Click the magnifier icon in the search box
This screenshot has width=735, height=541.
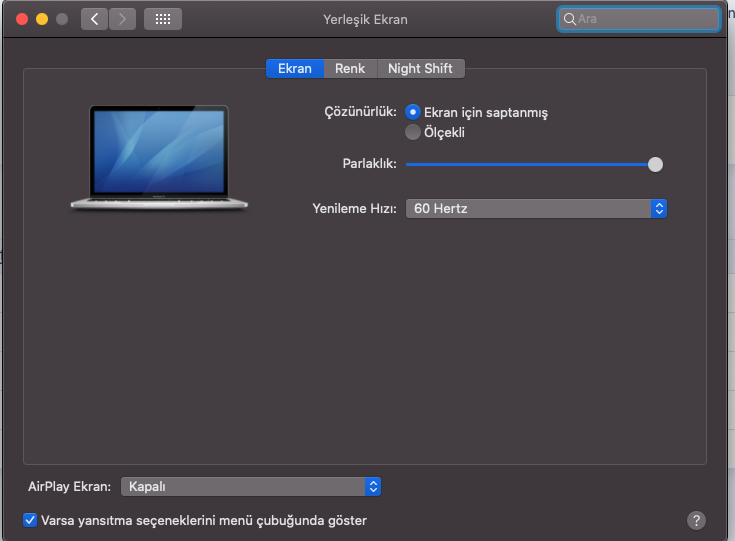pyautogui.click(x=569, y=19)
